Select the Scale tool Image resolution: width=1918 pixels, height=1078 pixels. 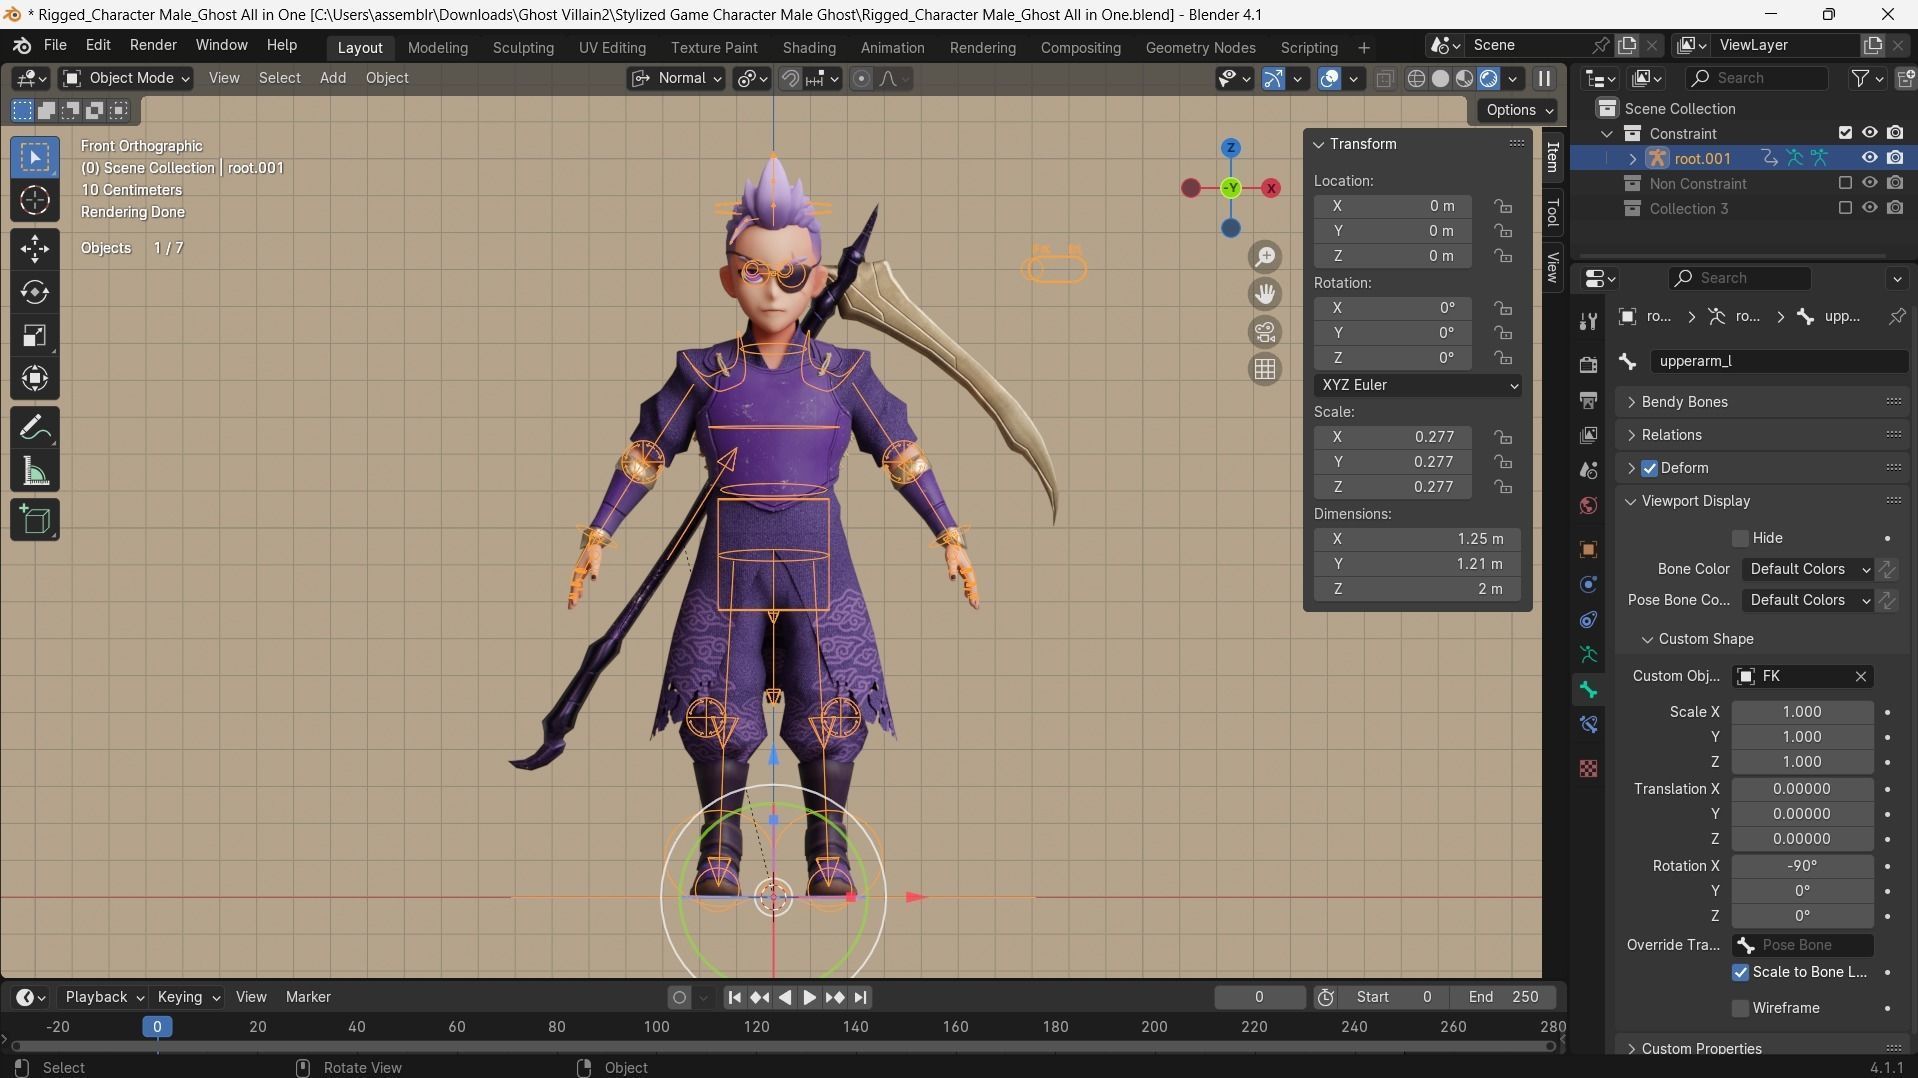coord(35,335)
